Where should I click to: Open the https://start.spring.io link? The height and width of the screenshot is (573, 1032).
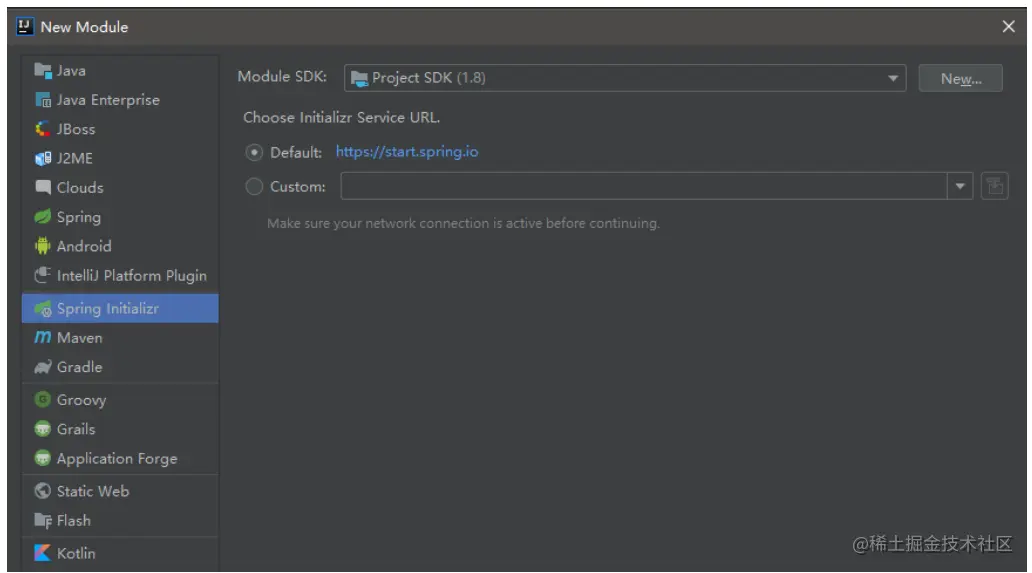pos(407,152)
